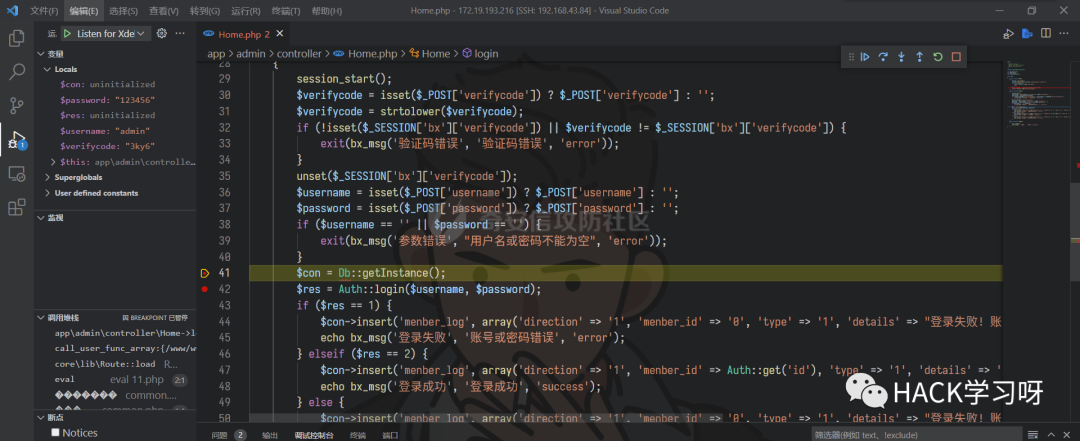Image resolution: width=1080 pixels, height=441 pixels.
Task: Enable the Notices breakpoint checkbox
Action: tap(56, 433)
